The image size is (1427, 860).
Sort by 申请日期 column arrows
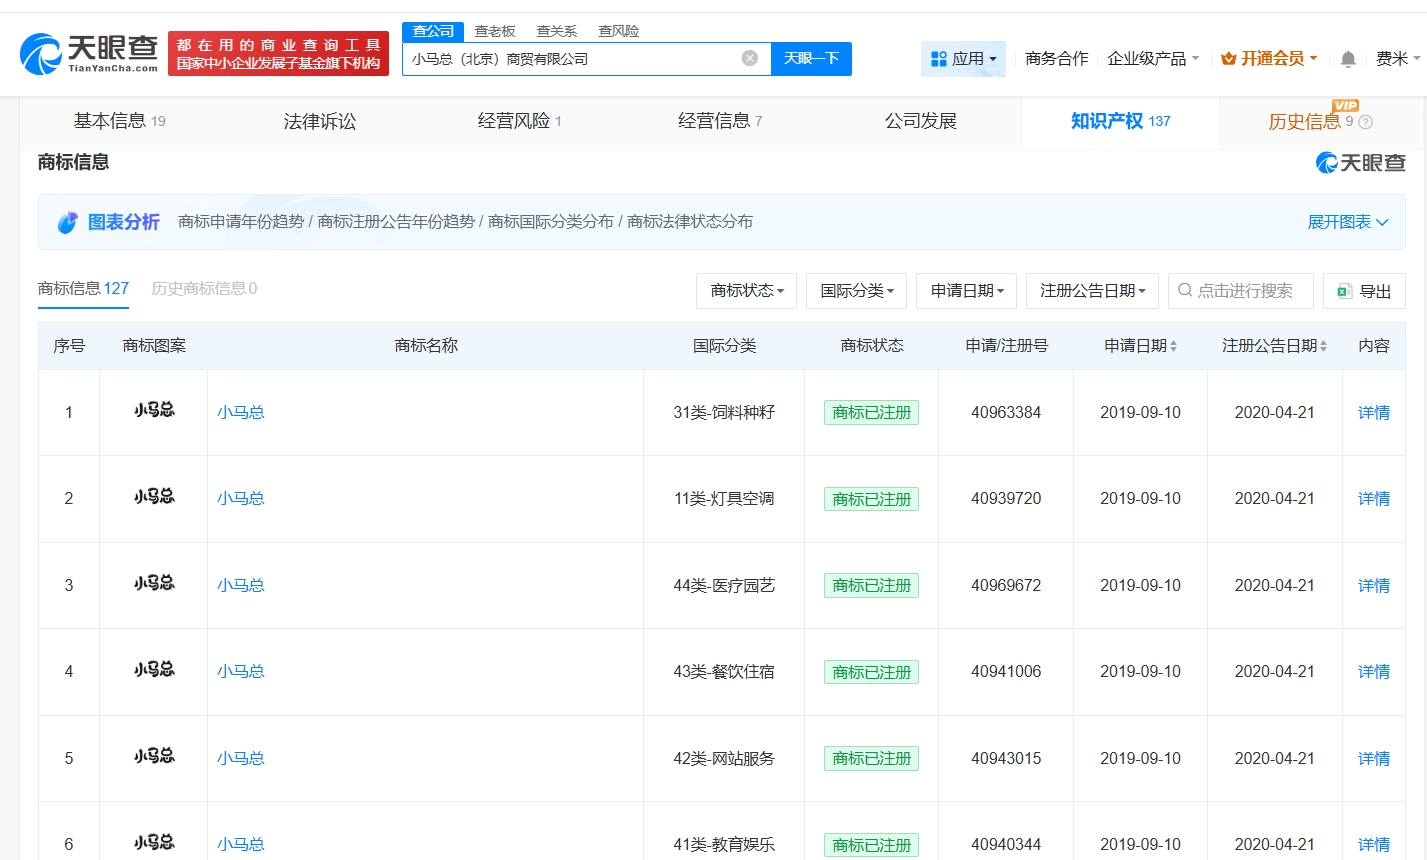pyautogui.click(x=1173, y=346)
